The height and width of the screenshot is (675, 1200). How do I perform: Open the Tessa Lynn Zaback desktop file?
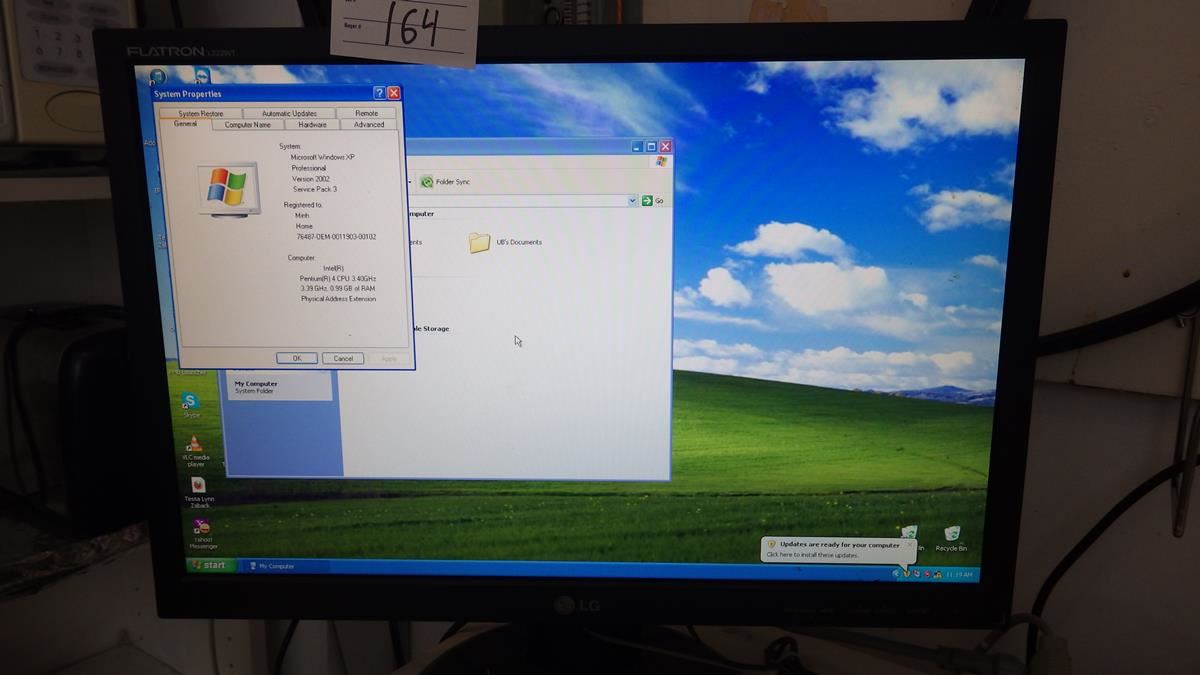[198, 491]
